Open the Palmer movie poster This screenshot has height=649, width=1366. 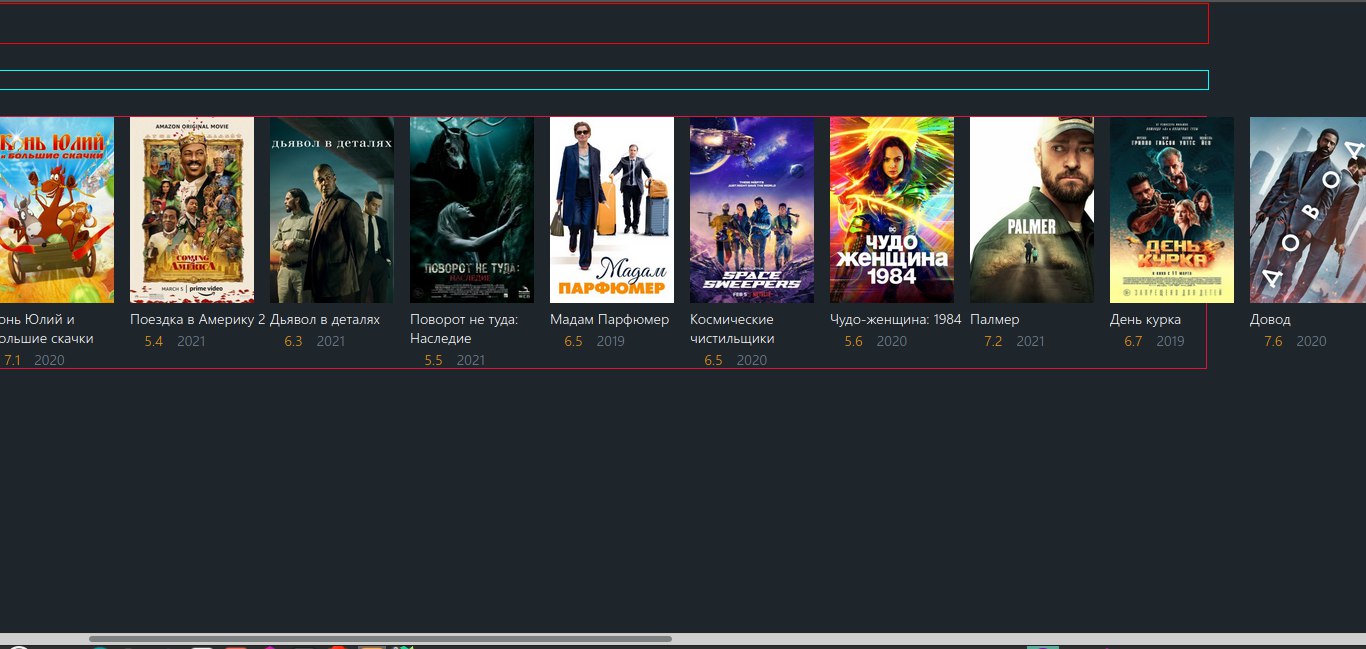pos(1032,210)
